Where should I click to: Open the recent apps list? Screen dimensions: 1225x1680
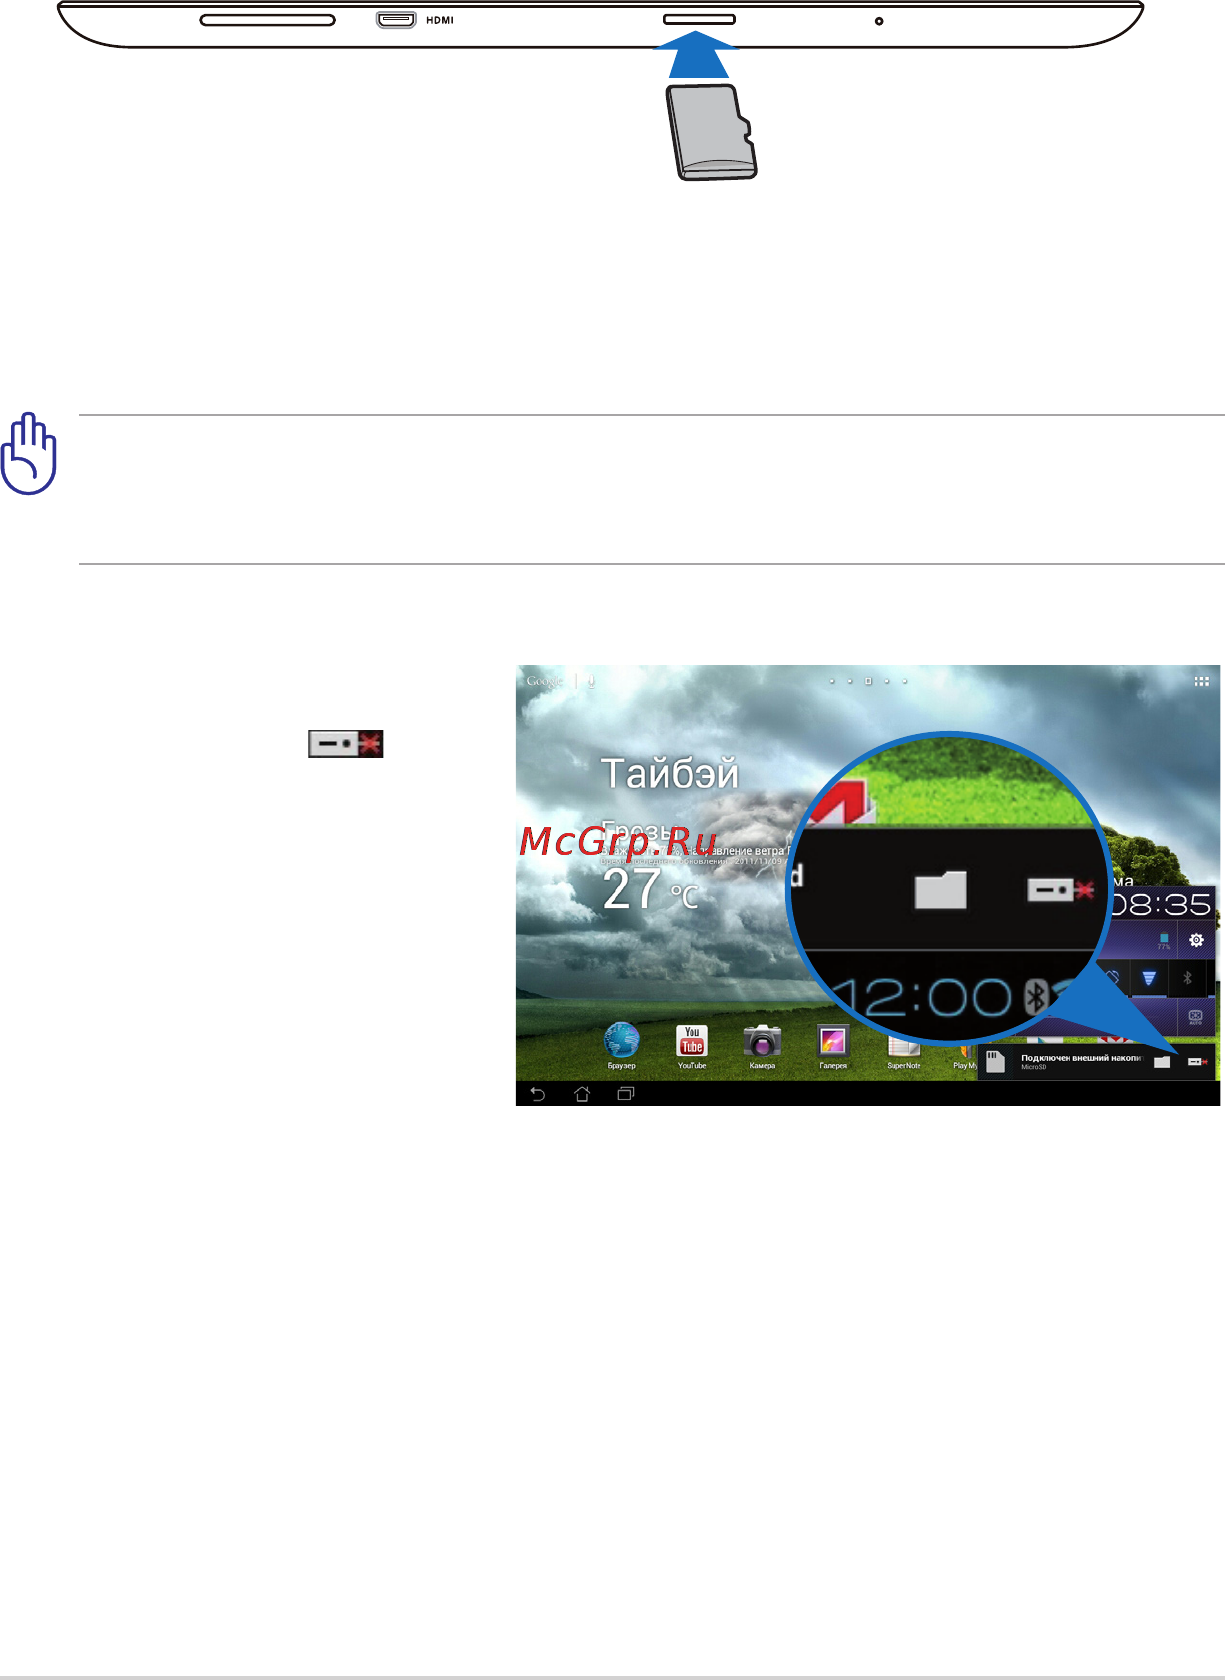coord(626,1094)
